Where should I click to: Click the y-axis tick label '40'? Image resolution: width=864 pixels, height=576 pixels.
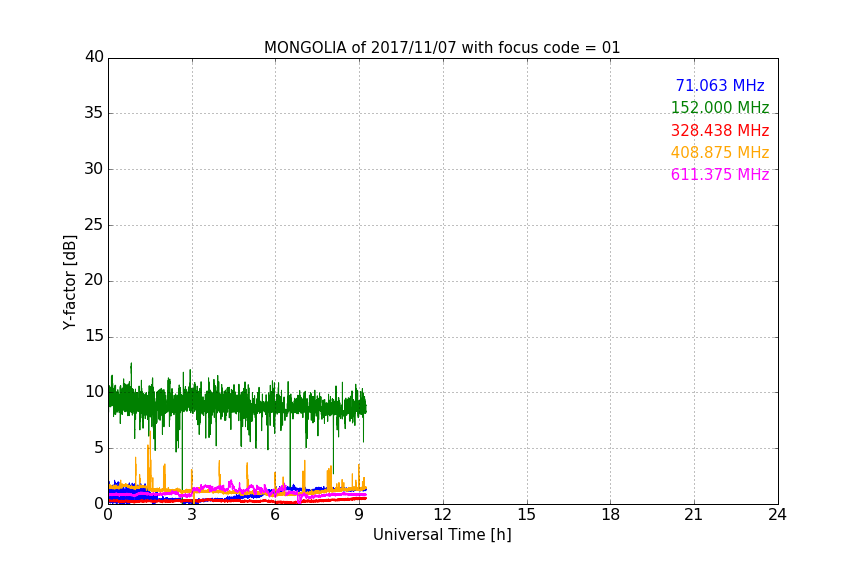(x=94, y=57)
